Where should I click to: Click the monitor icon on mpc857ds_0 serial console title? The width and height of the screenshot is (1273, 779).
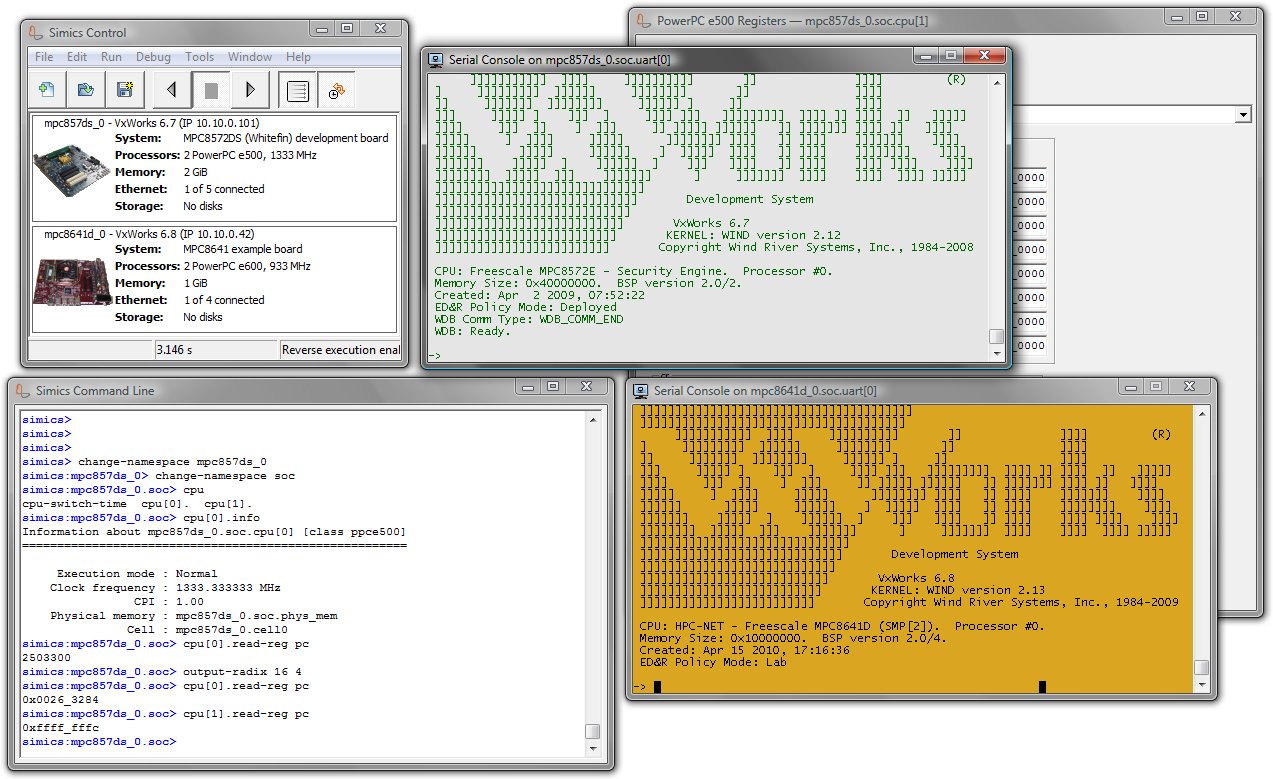(436, 59)
